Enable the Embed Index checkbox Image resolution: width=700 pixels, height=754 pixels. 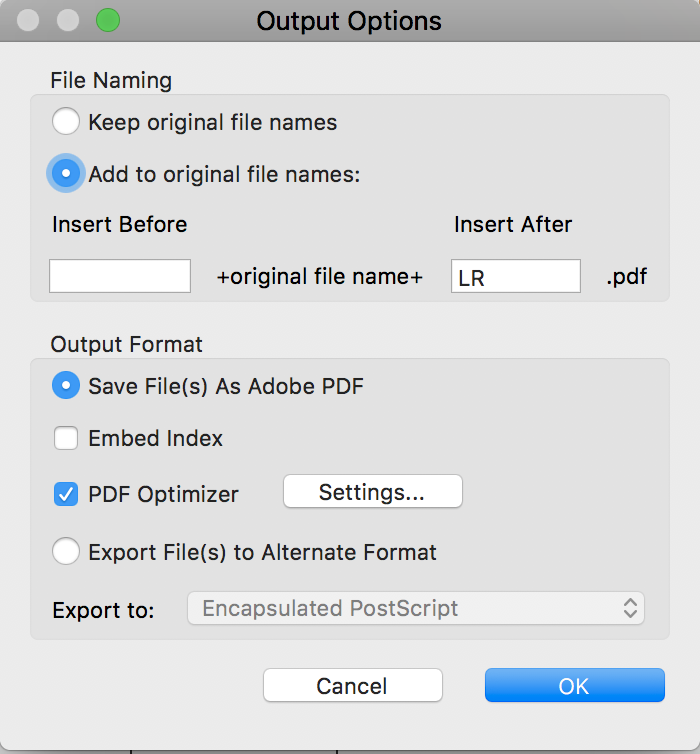pyautogui.click(x=66, y=438)
